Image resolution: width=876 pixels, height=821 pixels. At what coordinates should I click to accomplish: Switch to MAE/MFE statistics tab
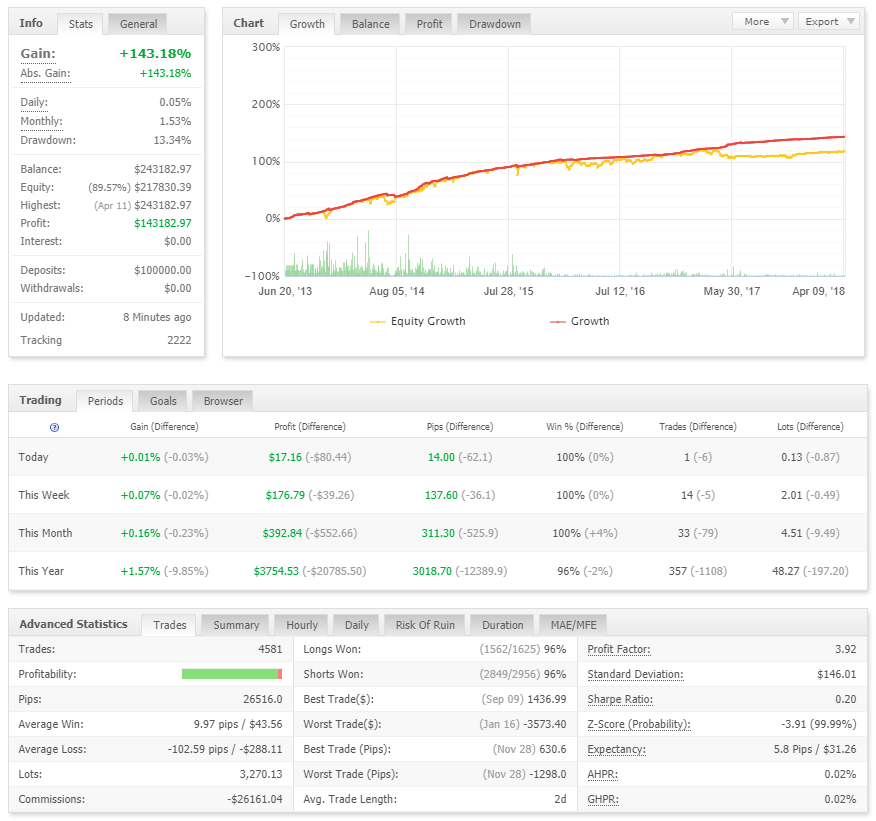pyautogui.click(x=573, y=625)
